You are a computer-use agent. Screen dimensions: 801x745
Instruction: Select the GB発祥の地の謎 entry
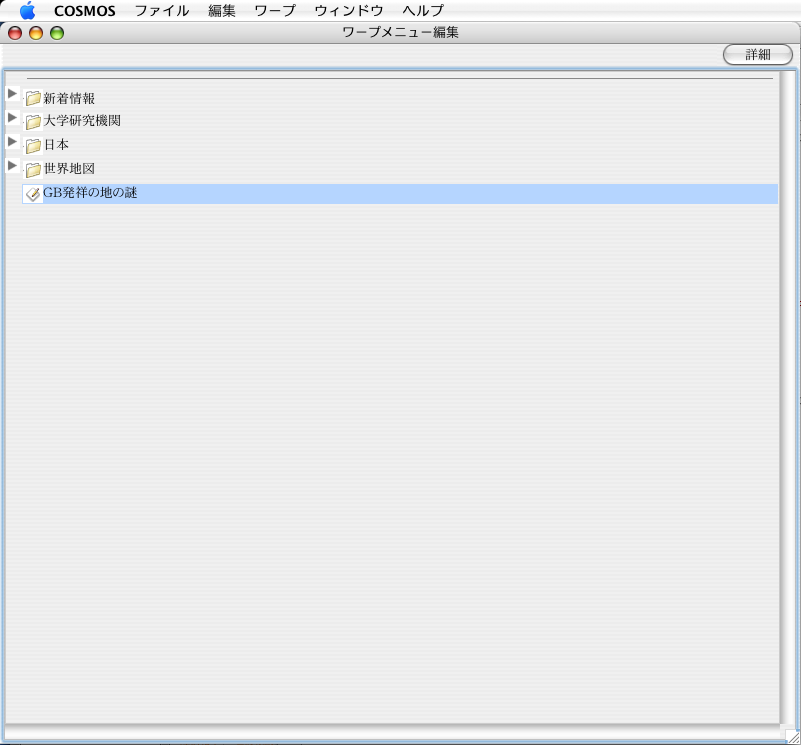point(400,194)
